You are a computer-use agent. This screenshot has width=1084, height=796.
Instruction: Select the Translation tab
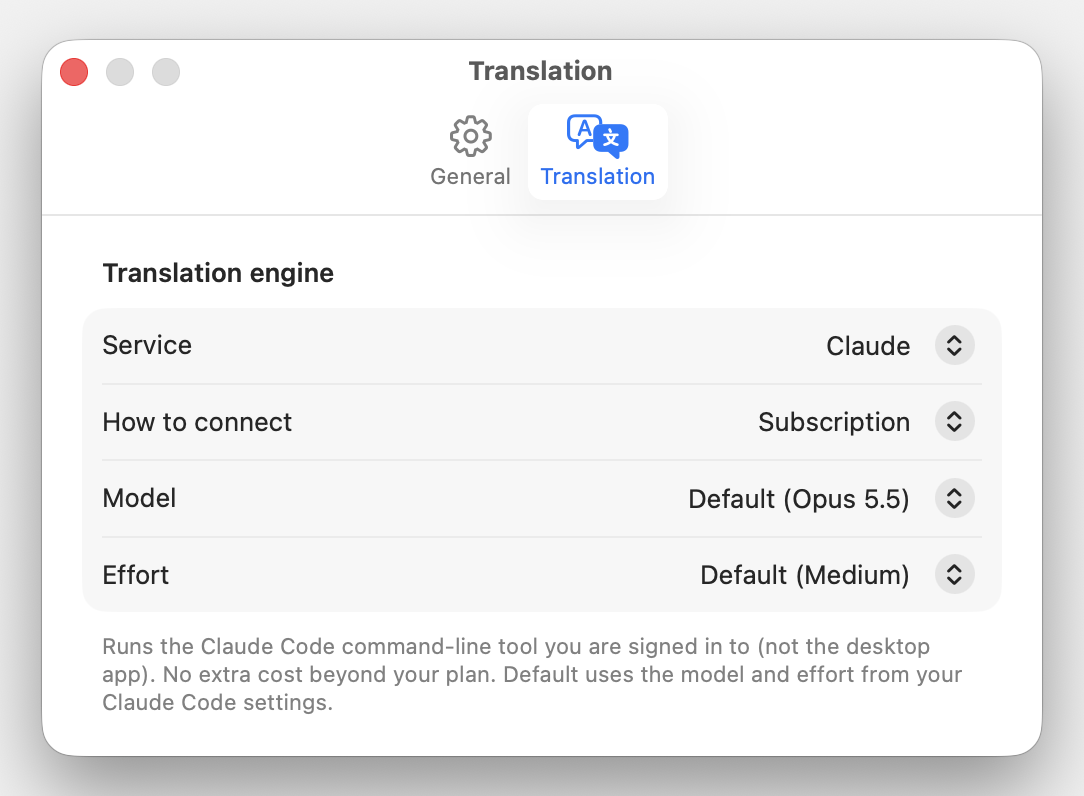coord(597,151)
